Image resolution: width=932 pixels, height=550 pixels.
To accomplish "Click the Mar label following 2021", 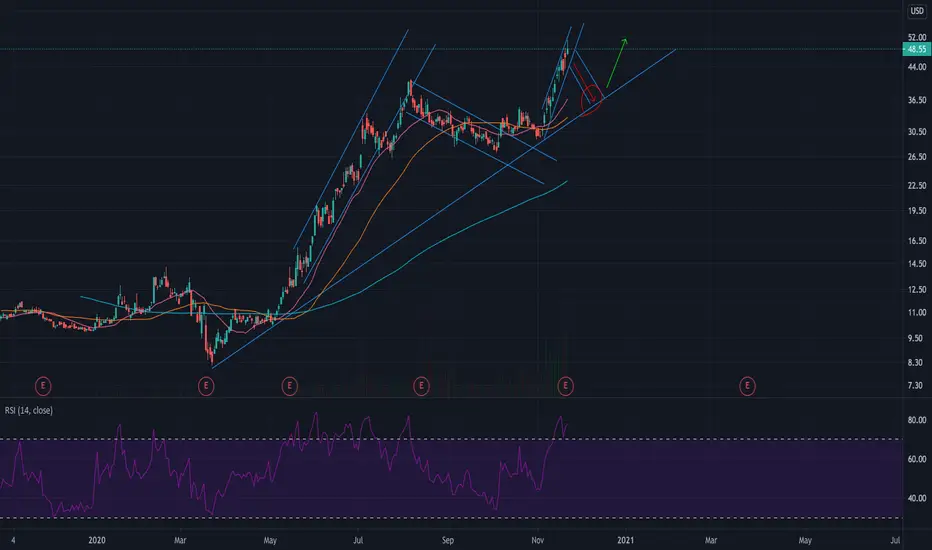I will [711, 540].
